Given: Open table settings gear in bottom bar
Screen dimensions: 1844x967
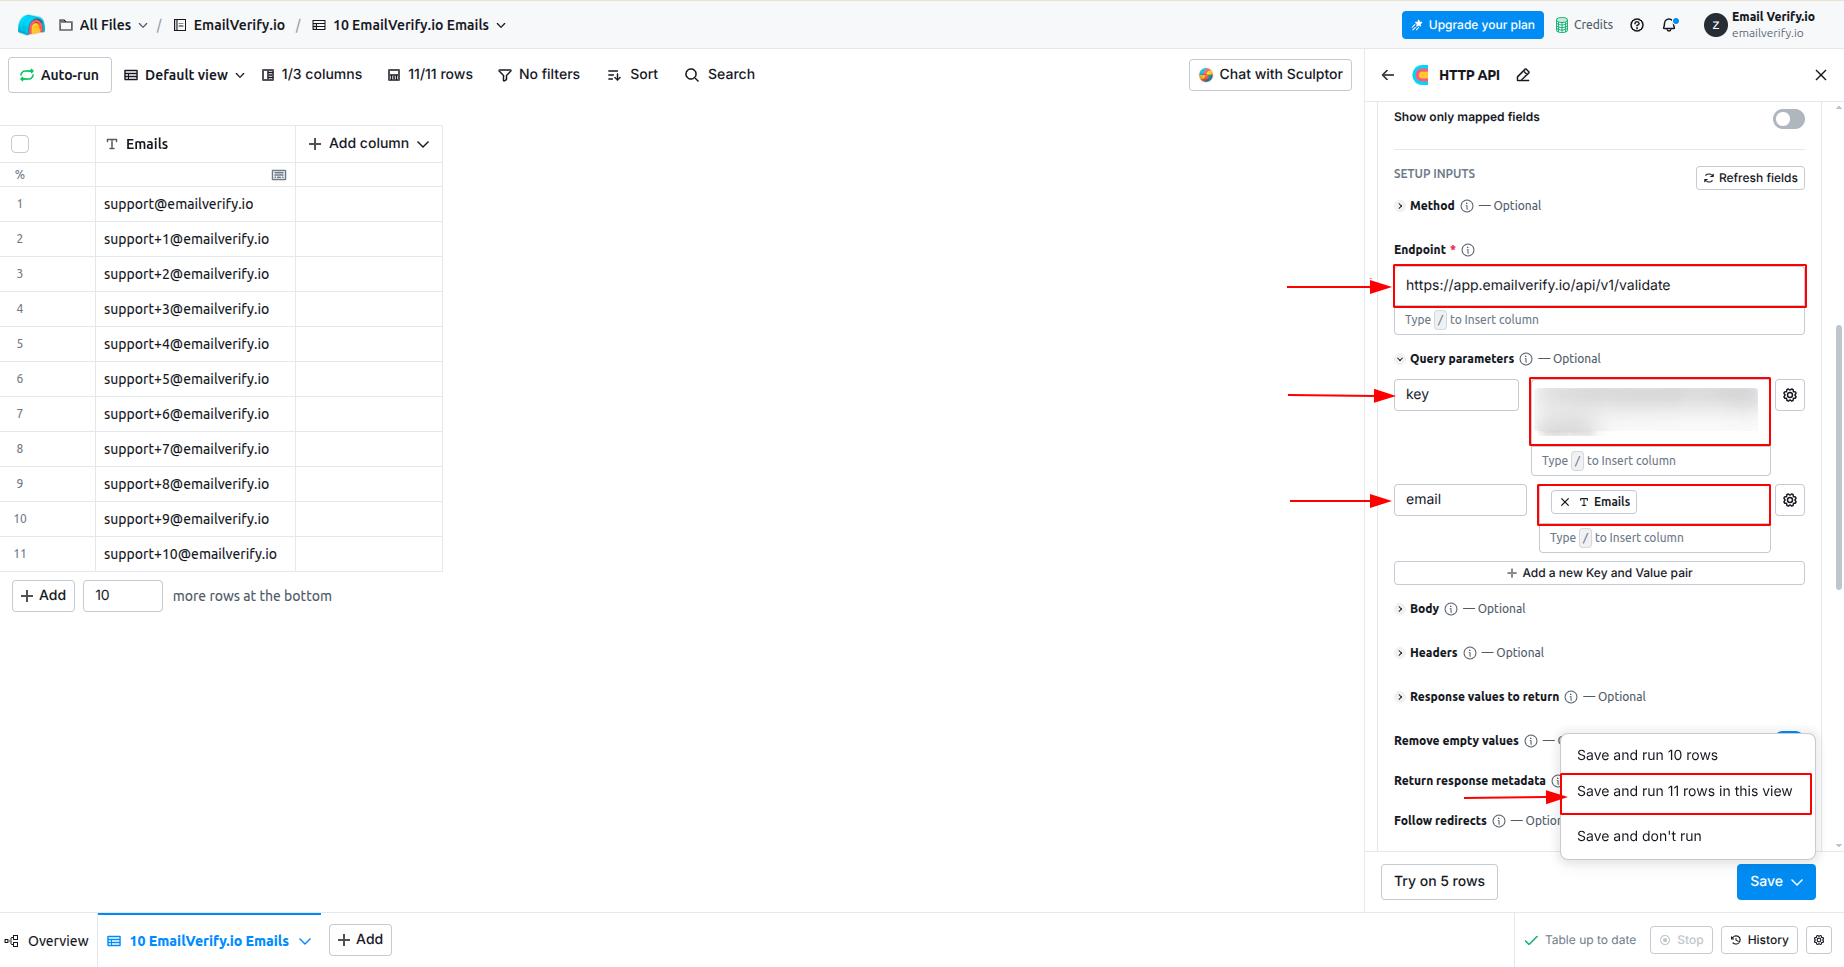Looking at the screenshot, I should pyautogui.click(x=1819, y=940).
